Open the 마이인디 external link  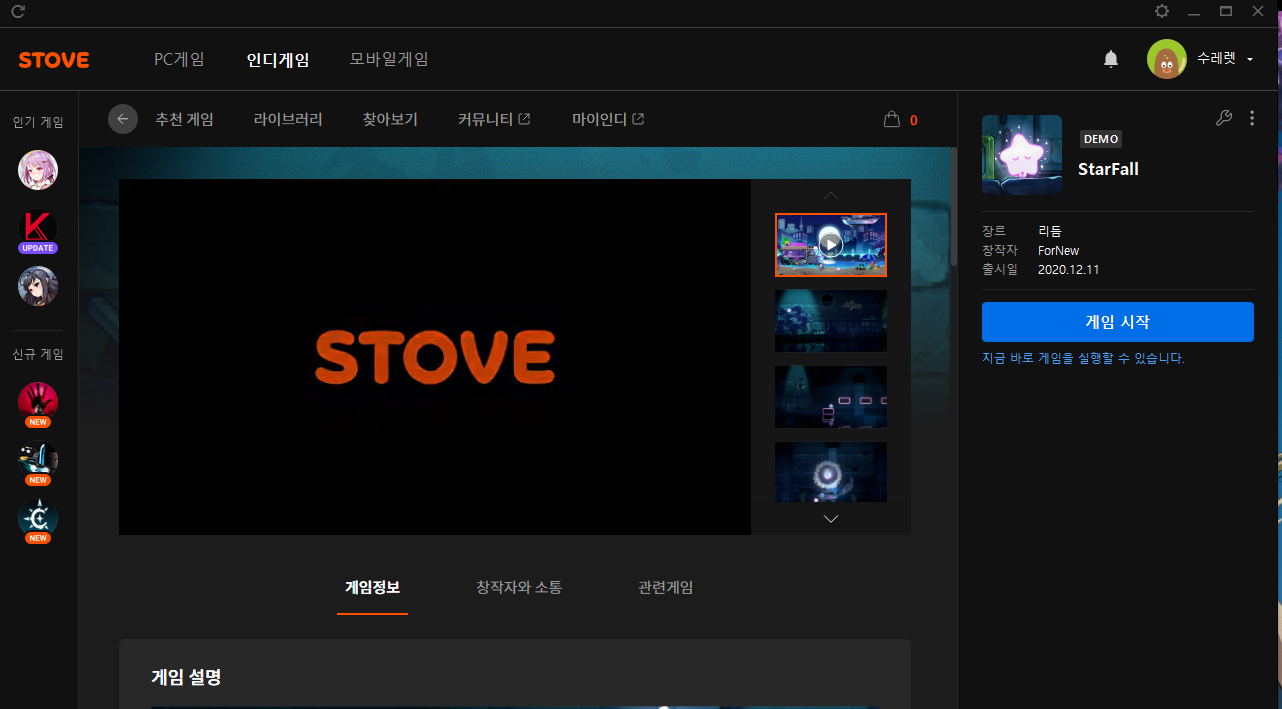(608, 119)
